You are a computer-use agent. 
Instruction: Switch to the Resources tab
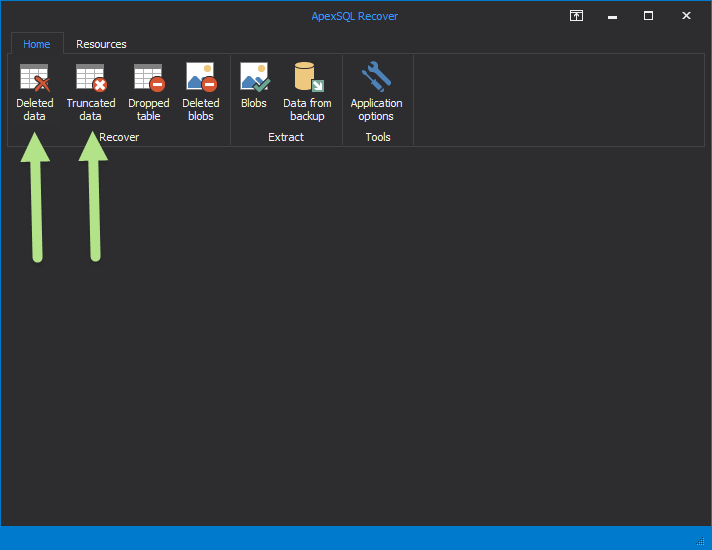(101, 44)
